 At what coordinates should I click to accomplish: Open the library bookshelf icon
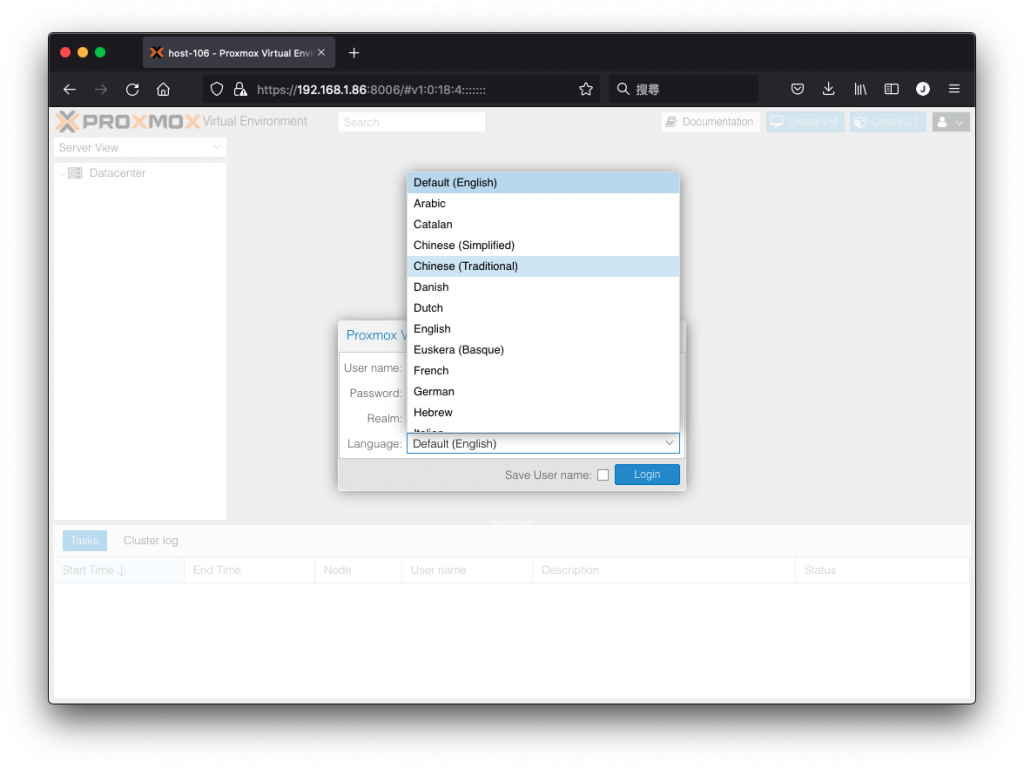[x=860, y=89]
